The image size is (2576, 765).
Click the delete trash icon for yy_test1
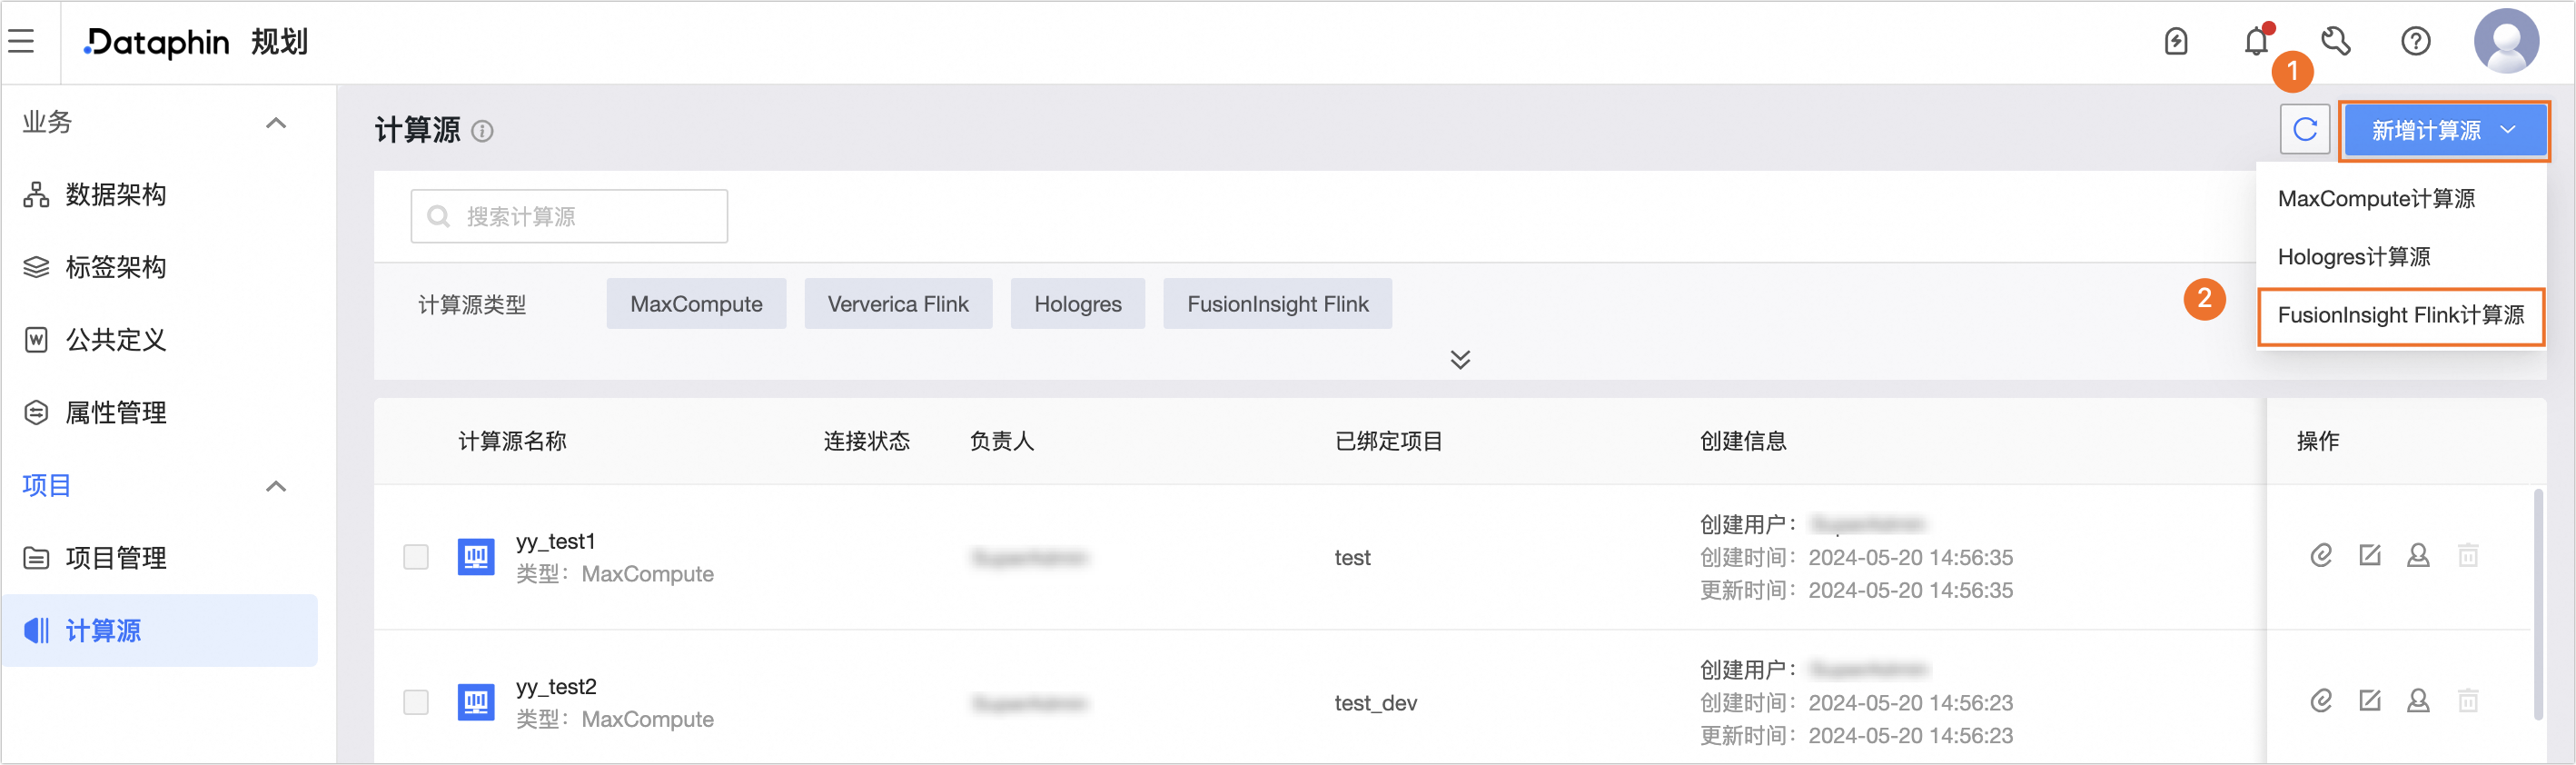(x=2468, y=555)
